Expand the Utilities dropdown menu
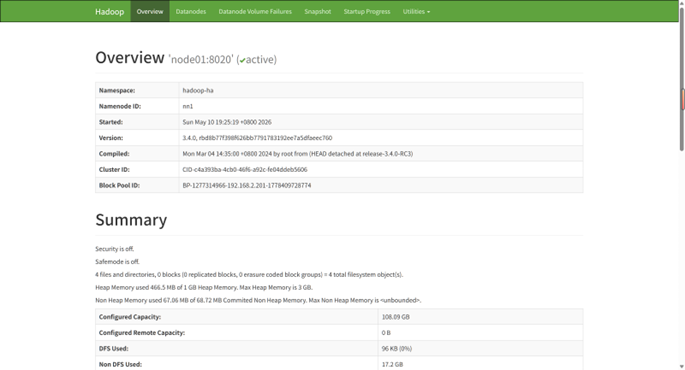This screenshot has height=370, width=685. click(x=416, y=11)
